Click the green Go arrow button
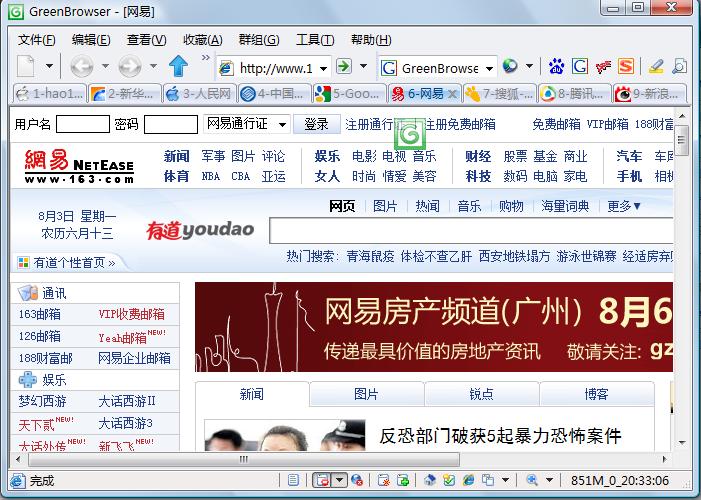The width and height of the screenshot is (701, 500). 344,66
